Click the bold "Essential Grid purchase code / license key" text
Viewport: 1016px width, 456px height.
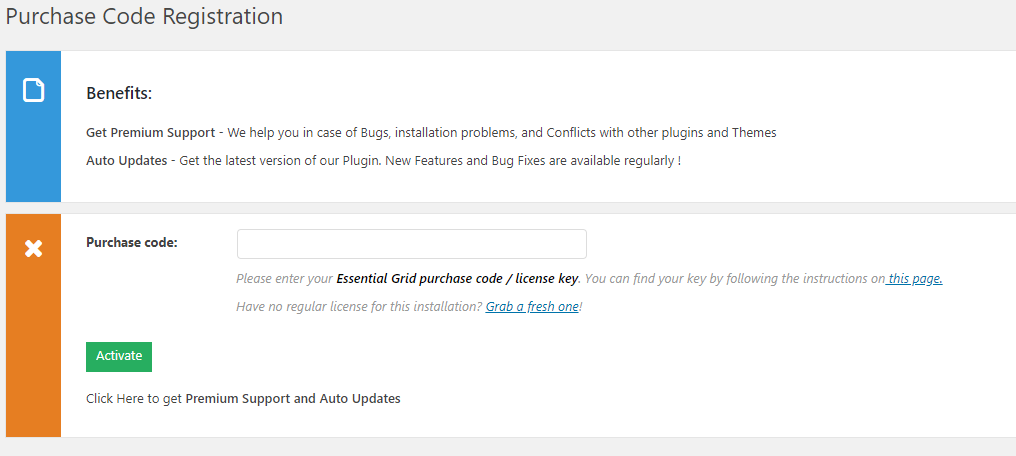coord(457,279)
